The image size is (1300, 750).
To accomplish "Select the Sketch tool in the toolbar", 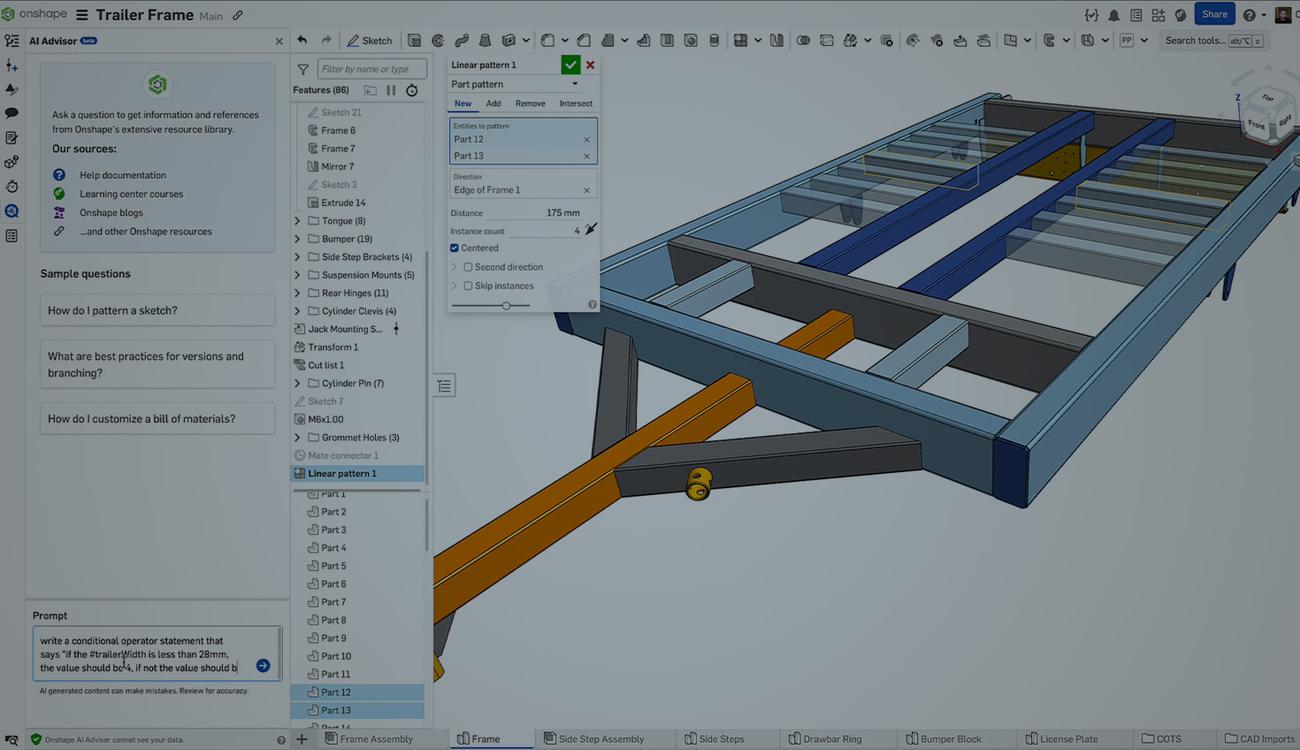I will (x=369, y=40).
